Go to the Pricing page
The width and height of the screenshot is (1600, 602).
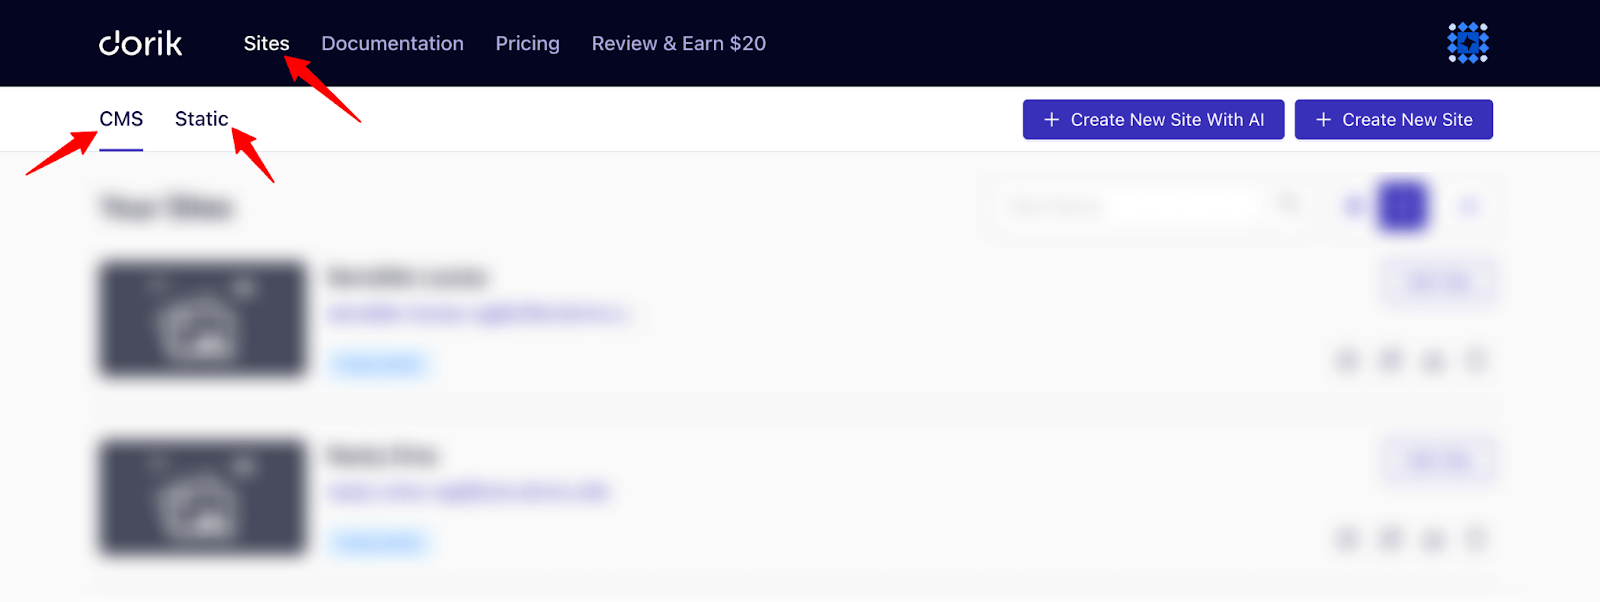pyautogui.click(x=527, y=43)
